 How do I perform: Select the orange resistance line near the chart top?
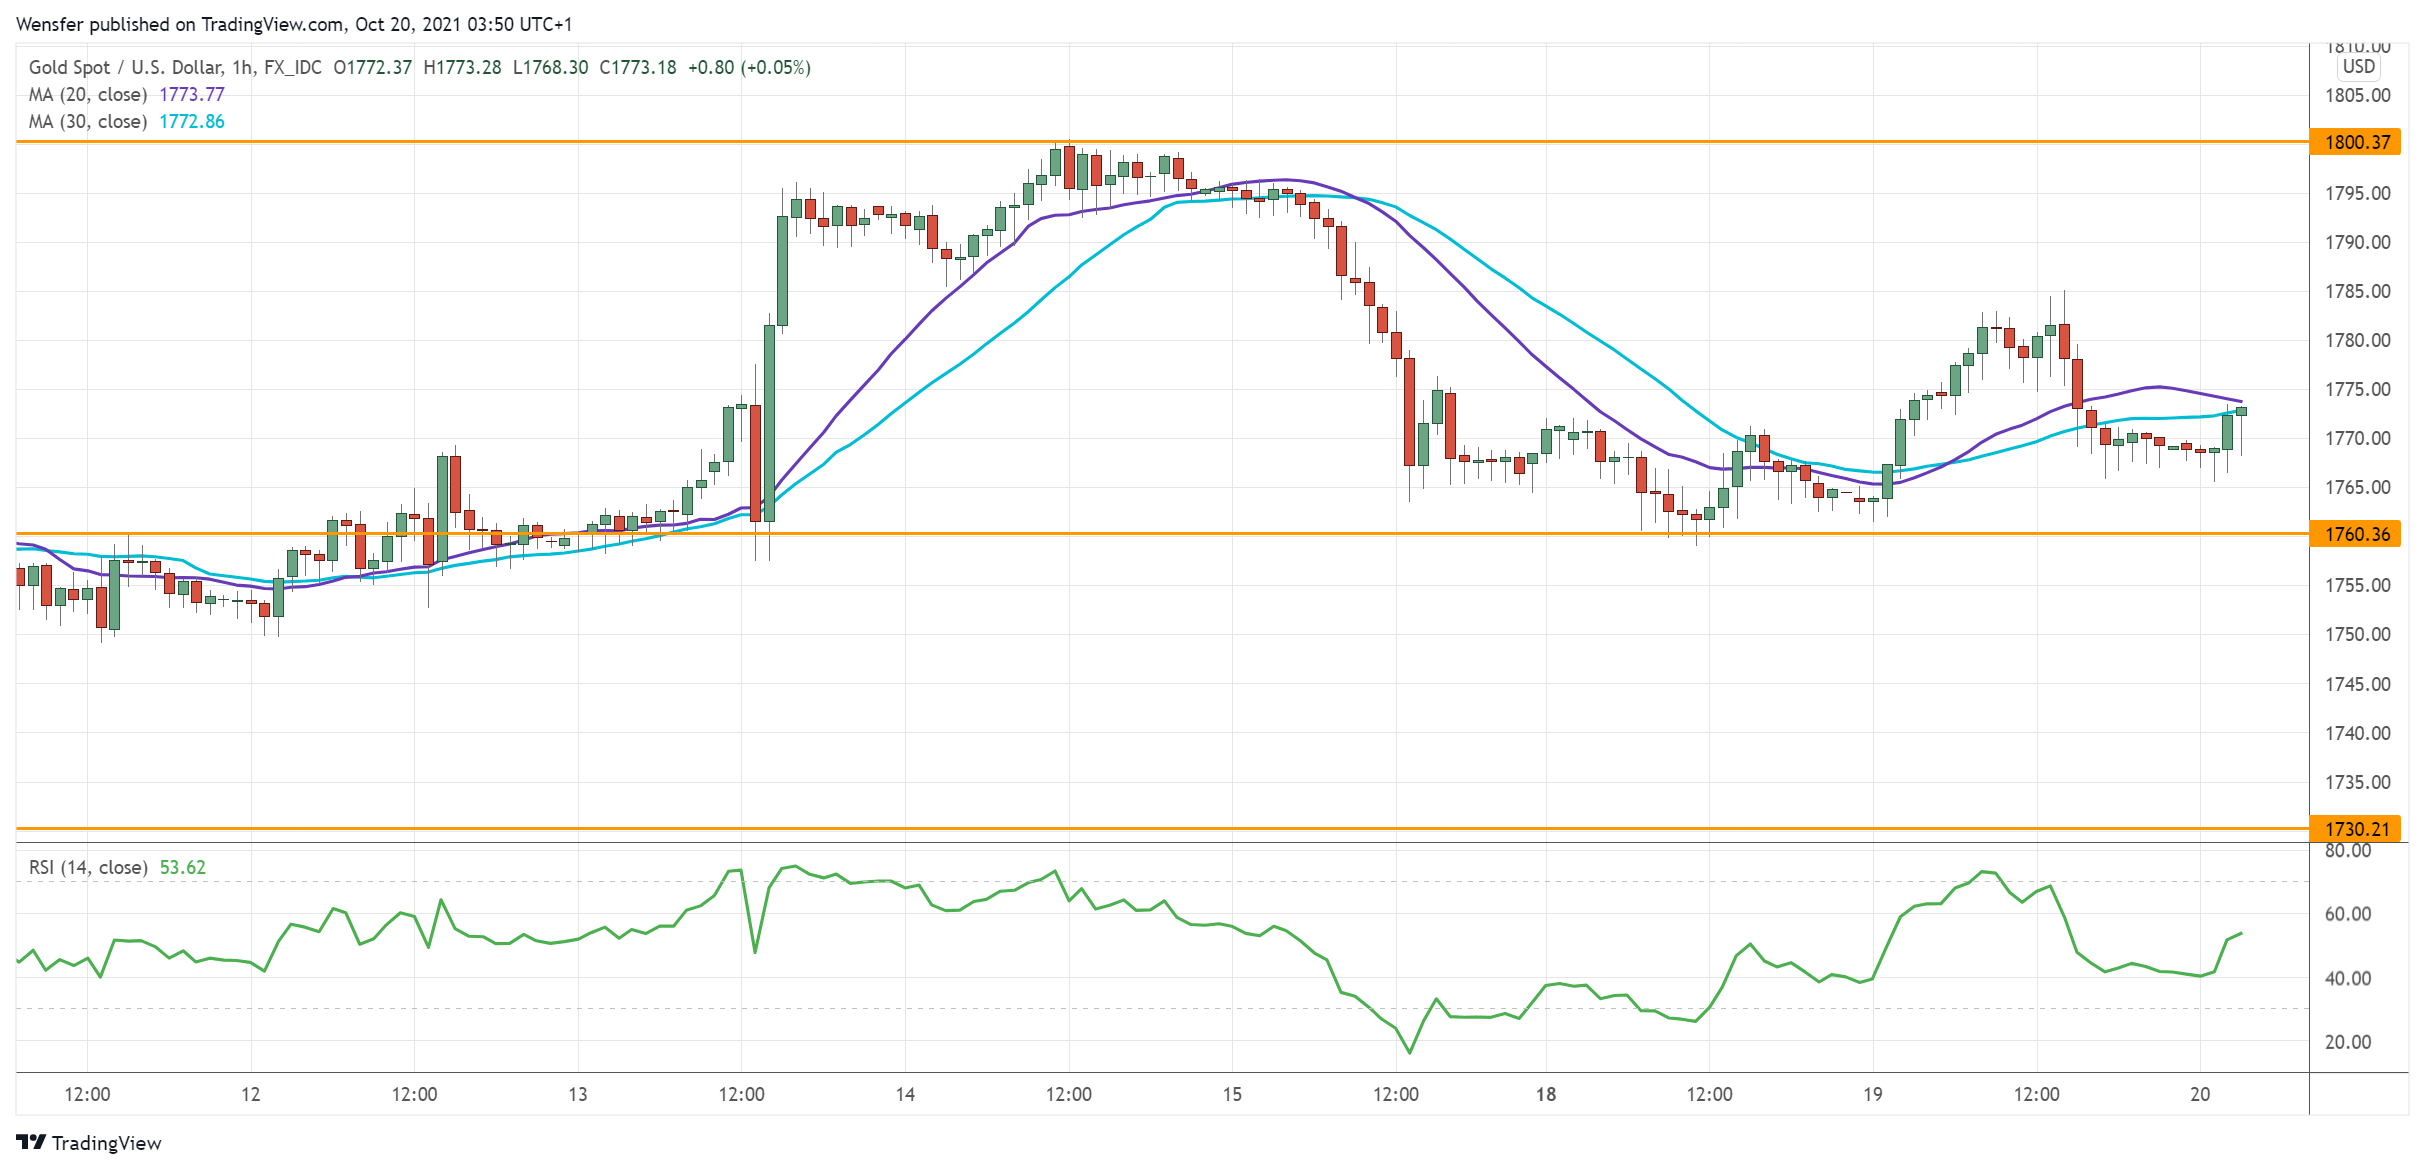click(x=600, y=142)
